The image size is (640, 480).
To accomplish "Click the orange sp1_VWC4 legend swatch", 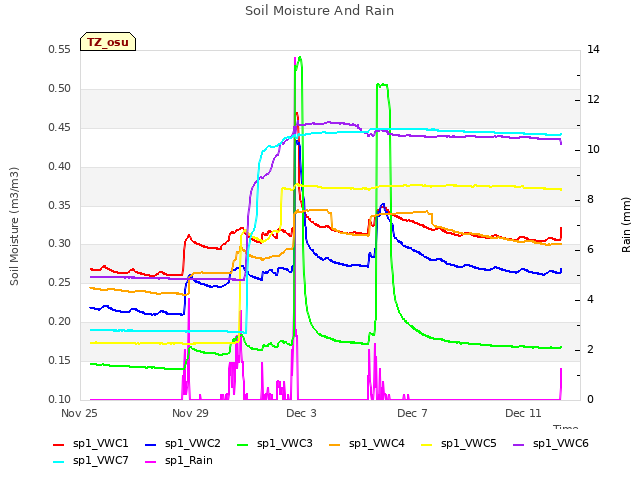I will 335,444.
